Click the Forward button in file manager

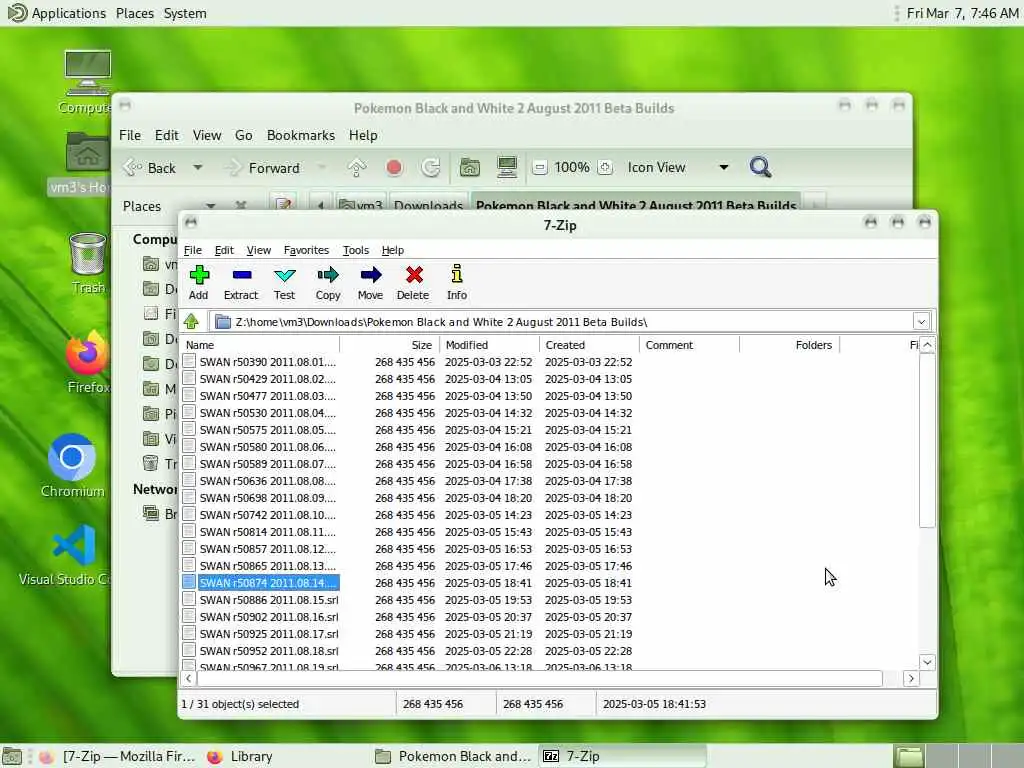click(x=263, y=168)
